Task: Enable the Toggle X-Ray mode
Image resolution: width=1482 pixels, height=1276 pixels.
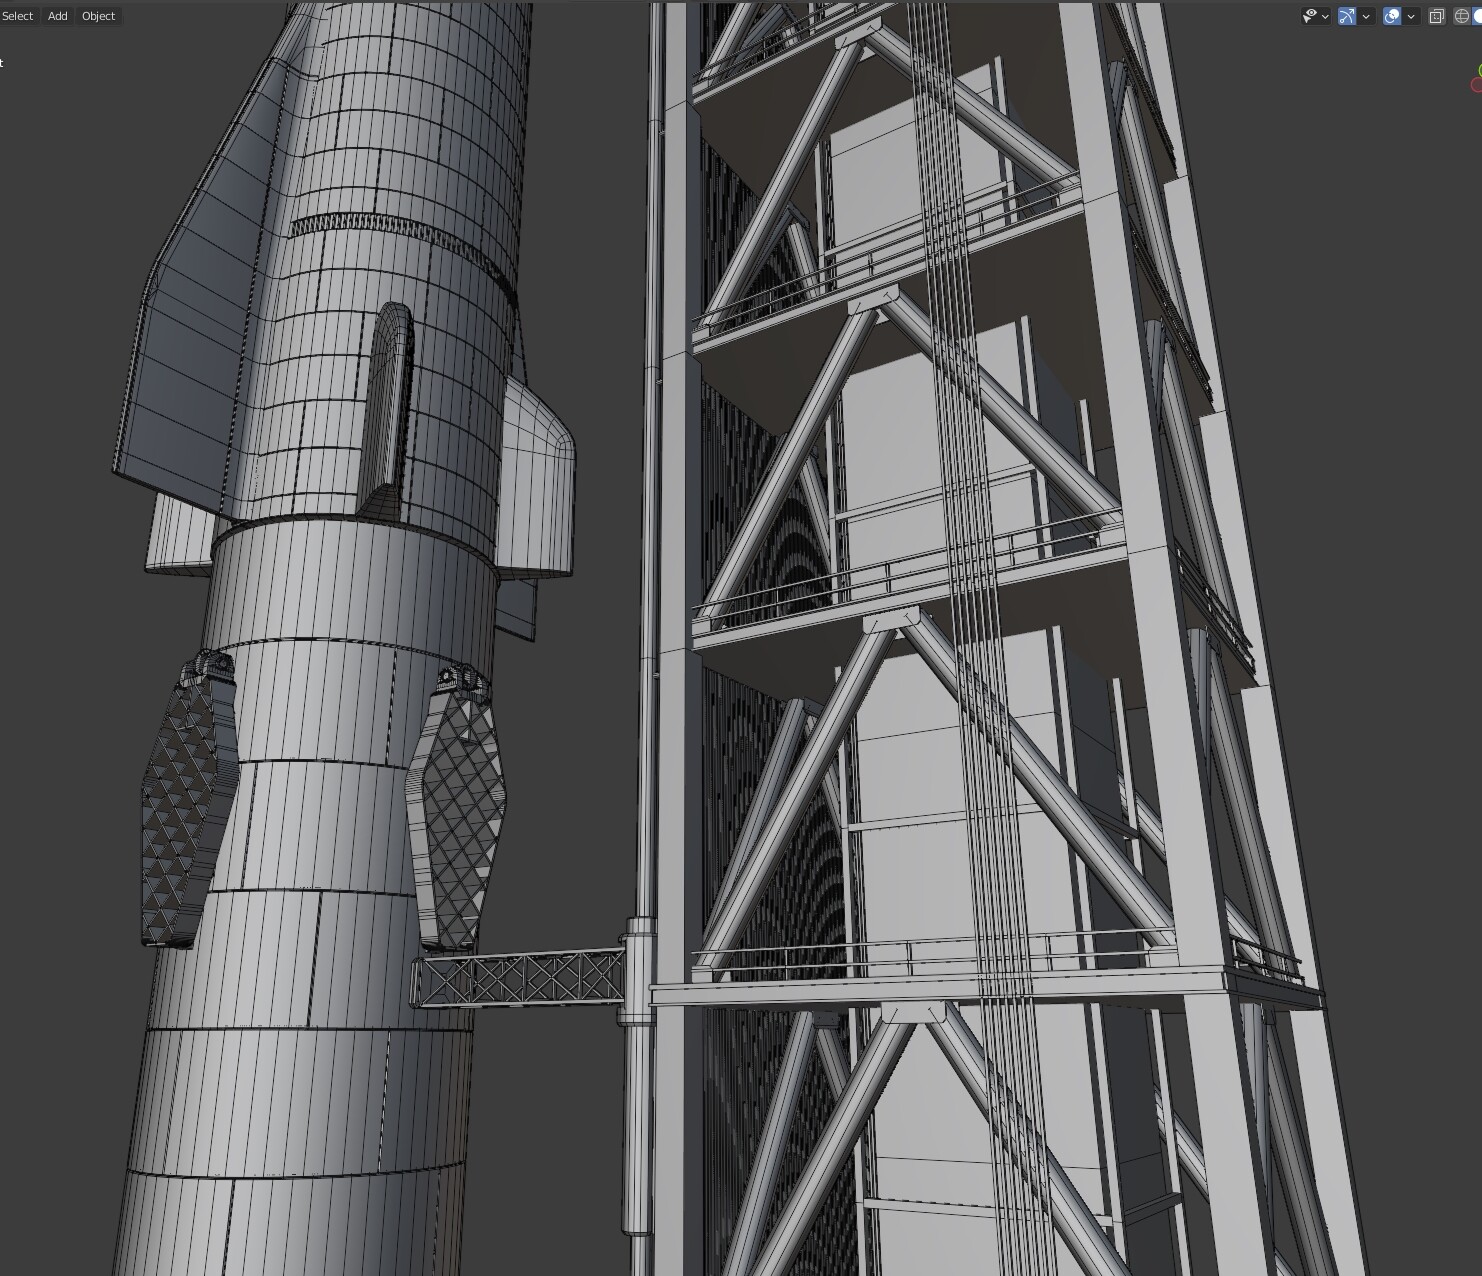Action: coord(1437,15)
